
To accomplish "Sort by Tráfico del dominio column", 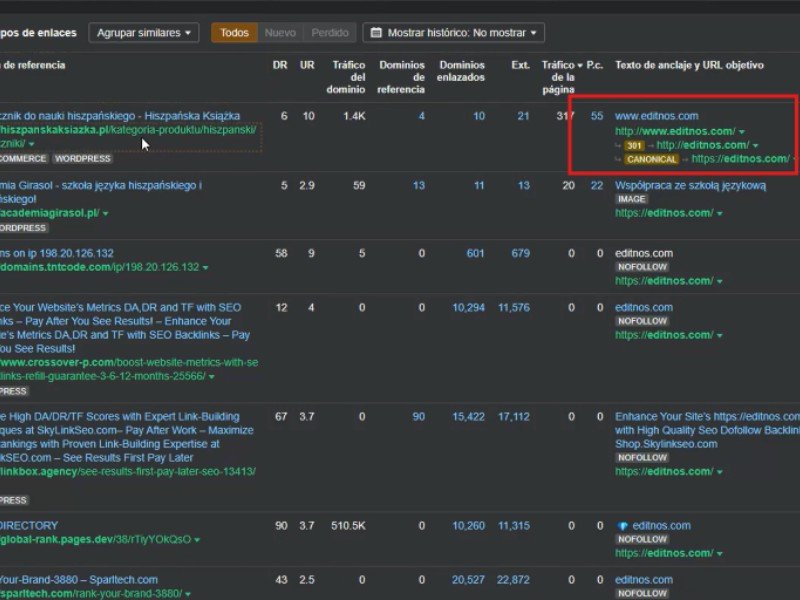I will [346, 77].
